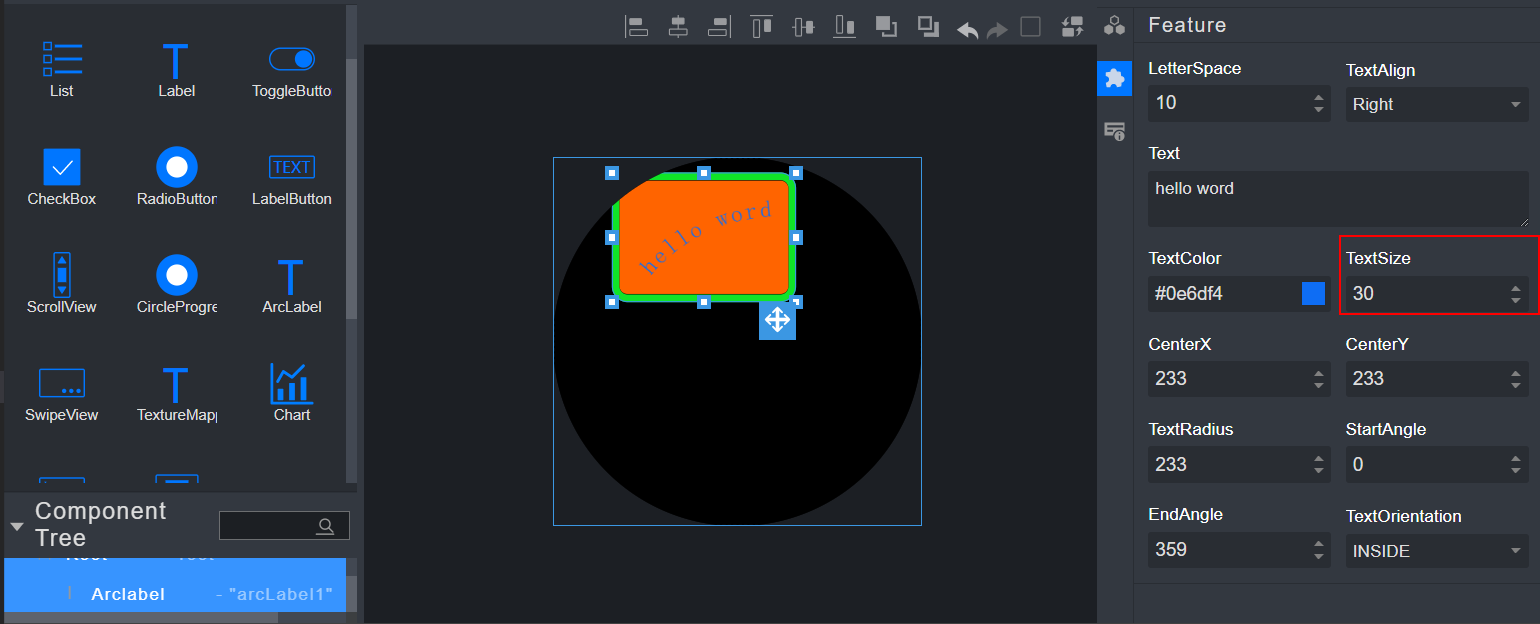Align components to horizontal center

pyautogui.click(x=678, y=27)
